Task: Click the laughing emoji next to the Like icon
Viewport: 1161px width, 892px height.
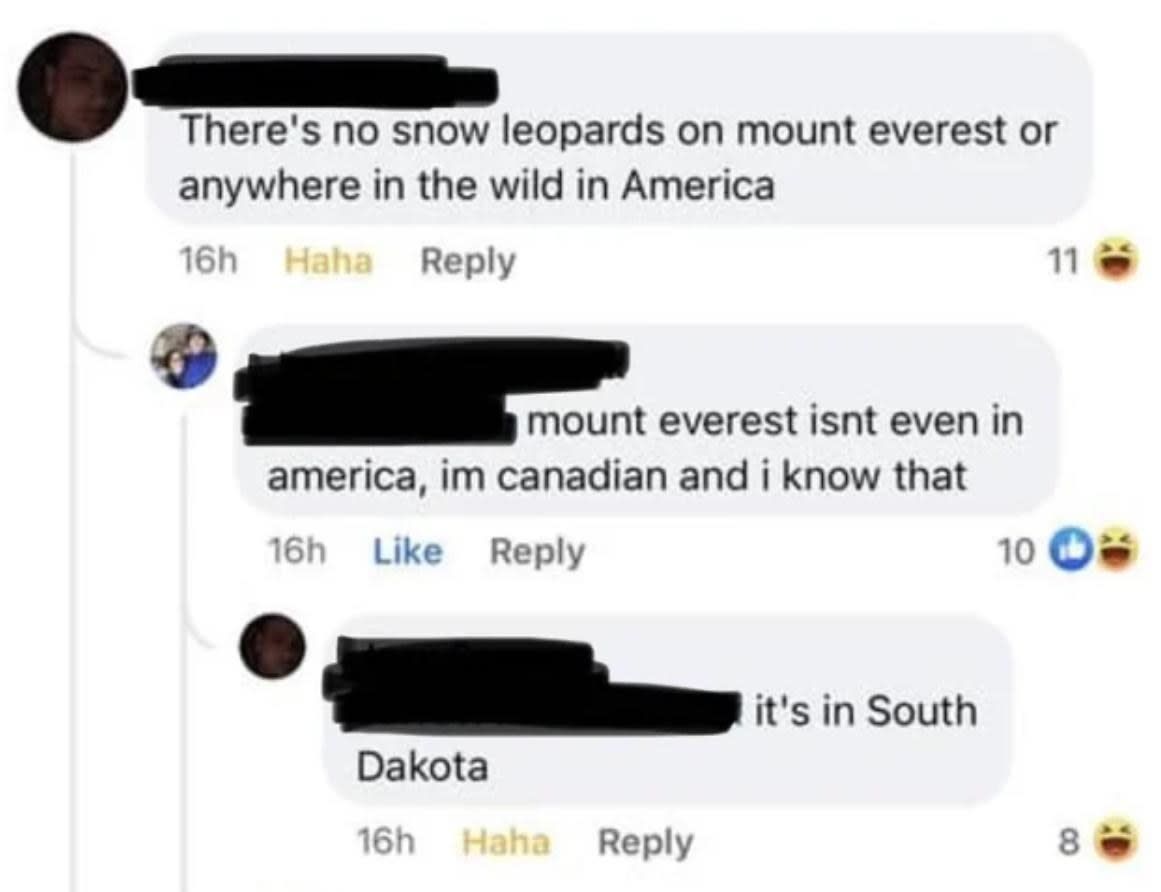Action: click(1116, 551)
